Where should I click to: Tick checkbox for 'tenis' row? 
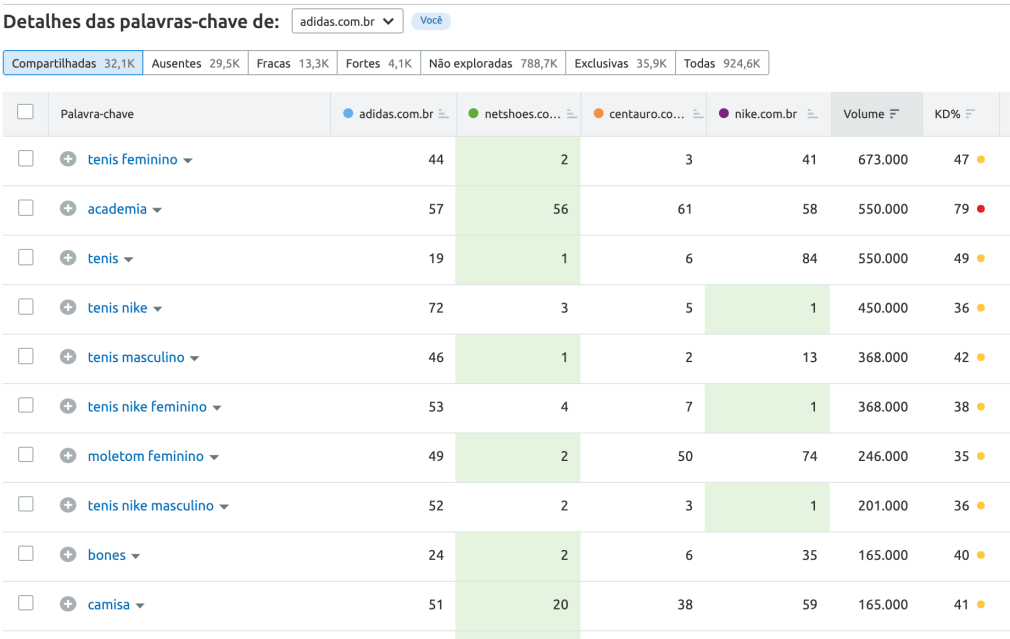pyautogui.click(x=26, y=258)
